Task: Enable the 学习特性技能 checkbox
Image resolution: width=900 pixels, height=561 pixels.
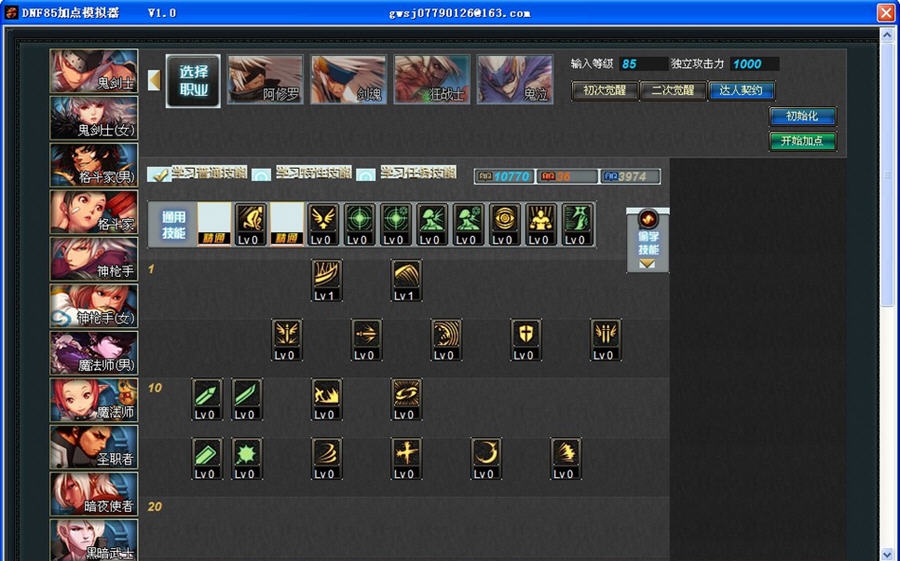Action: pyautogui.click(x=262, y=175)
